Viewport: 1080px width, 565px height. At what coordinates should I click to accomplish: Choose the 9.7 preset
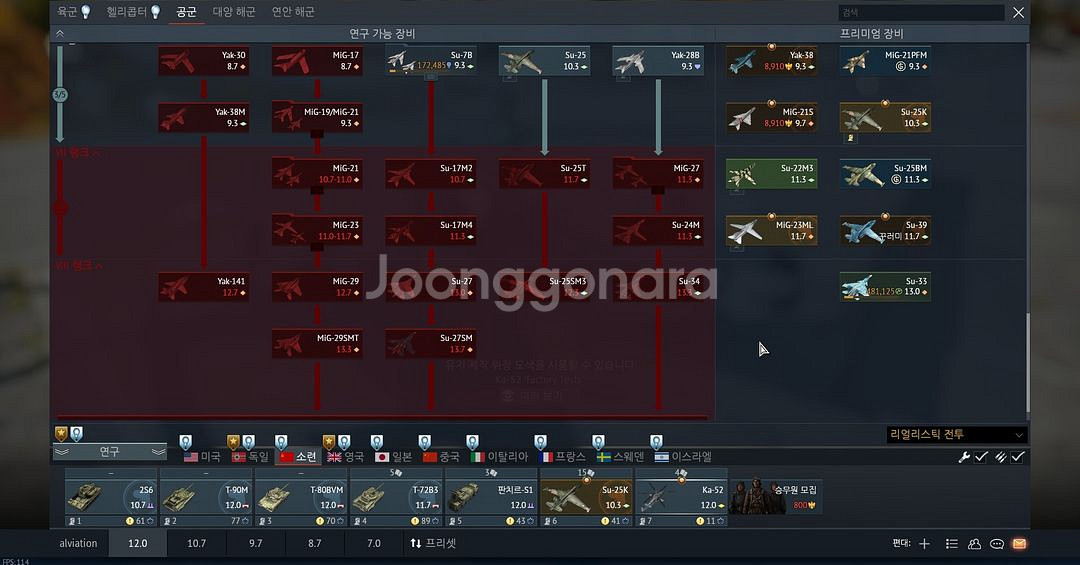(256, 544)
